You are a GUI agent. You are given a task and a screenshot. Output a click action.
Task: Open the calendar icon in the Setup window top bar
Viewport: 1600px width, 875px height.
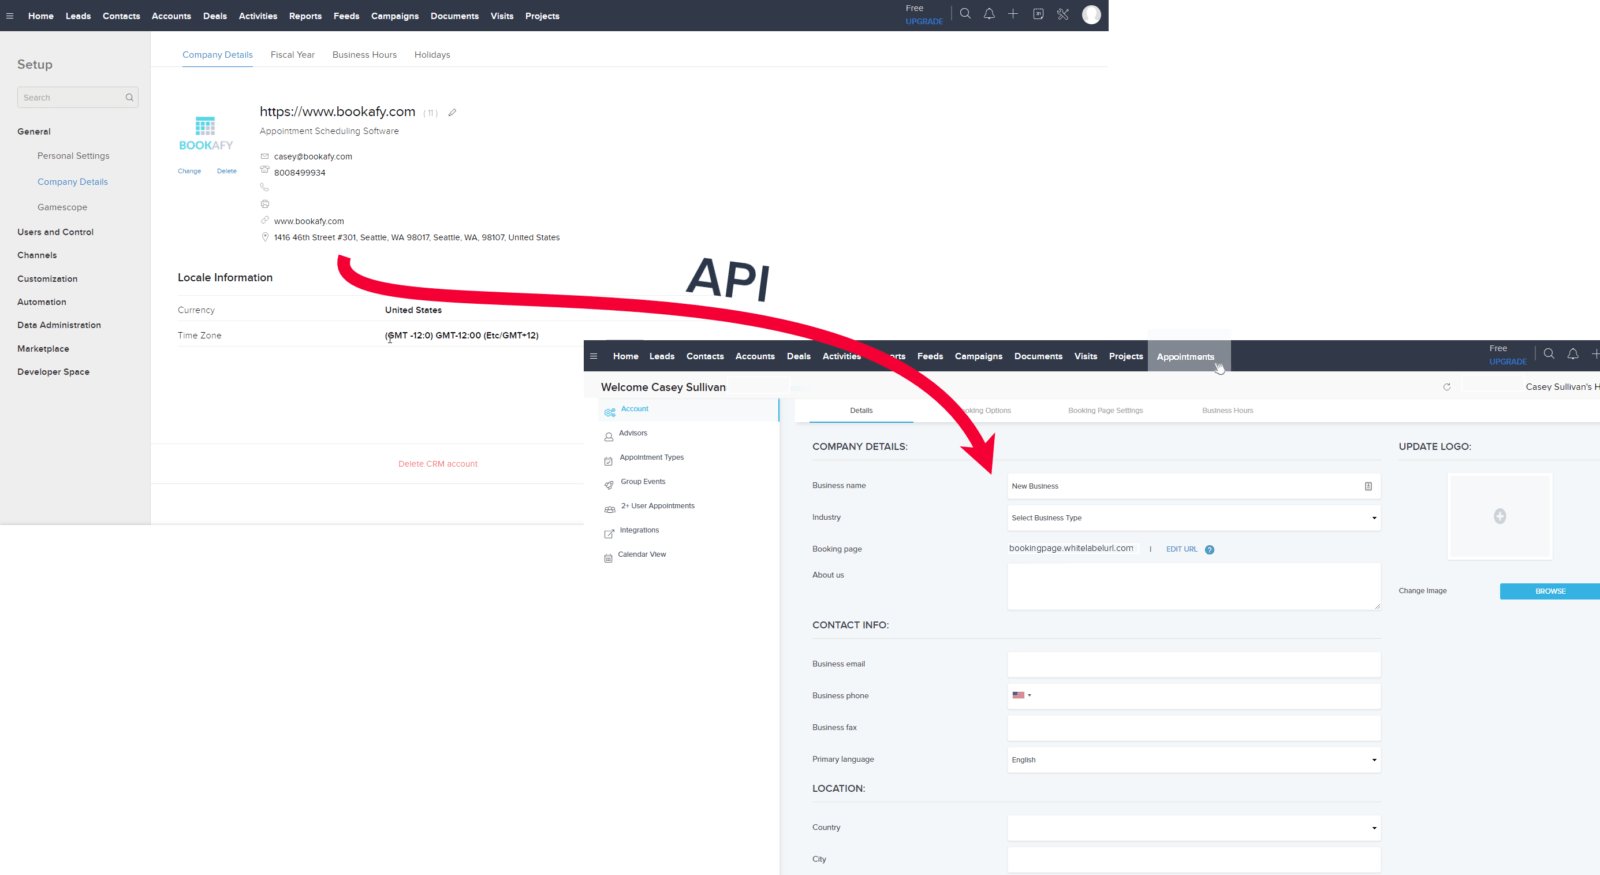[1038, 14]
